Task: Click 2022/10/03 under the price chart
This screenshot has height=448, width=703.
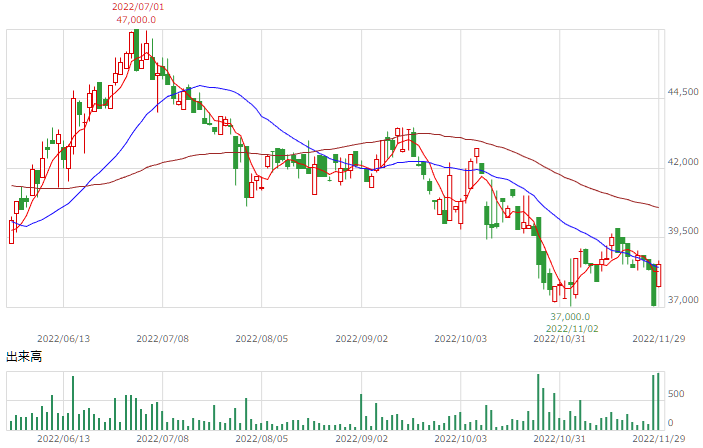Action: (x=460, y=339)
